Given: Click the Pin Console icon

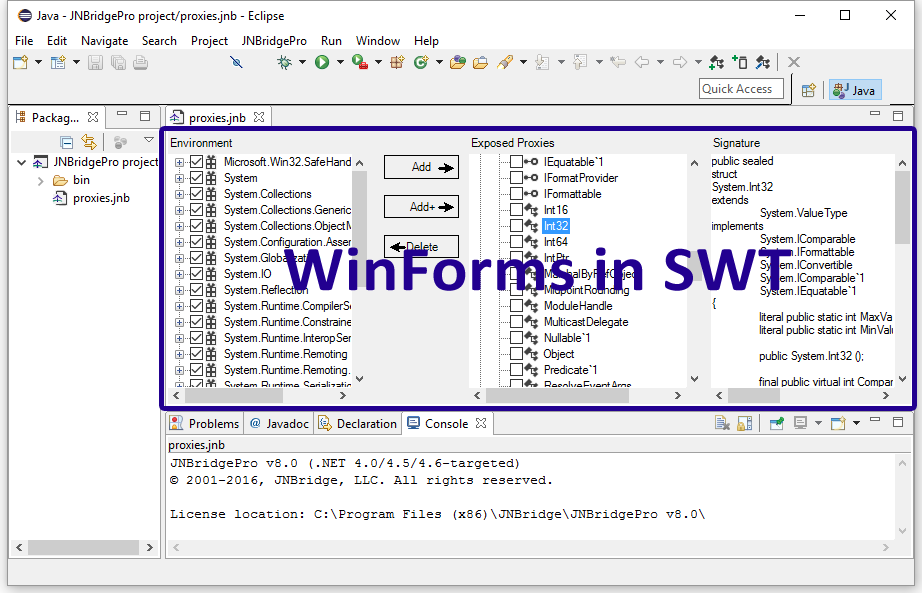Looking at the screenshot, I should point(777,424).
